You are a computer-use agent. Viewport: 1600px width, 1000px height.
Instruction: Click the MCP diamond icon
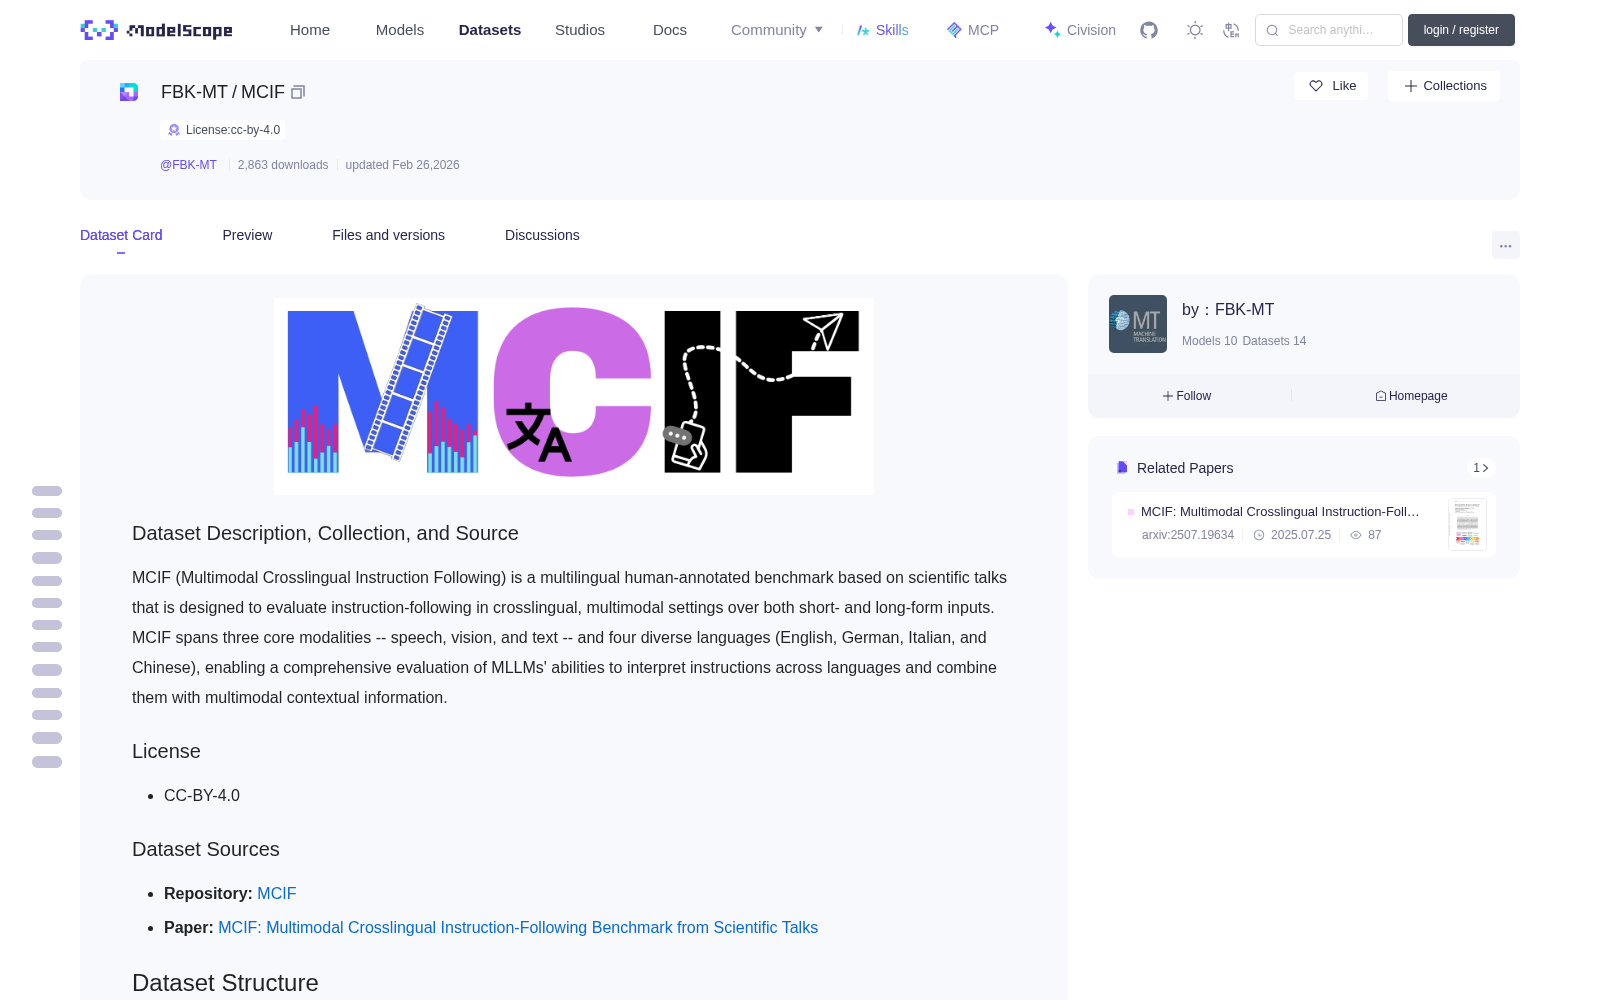click(x=954, y=30)
